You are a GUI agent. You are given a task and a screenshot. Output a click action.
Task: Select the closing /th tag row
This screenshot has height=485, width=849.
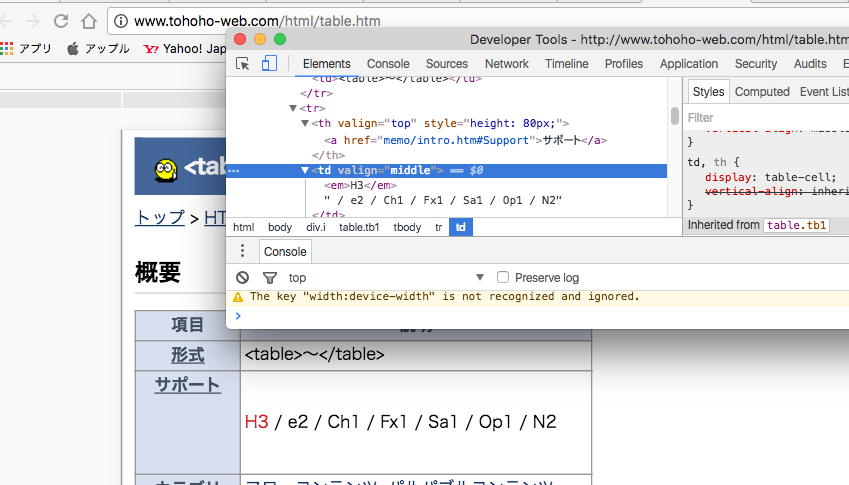tap(329, 155)
